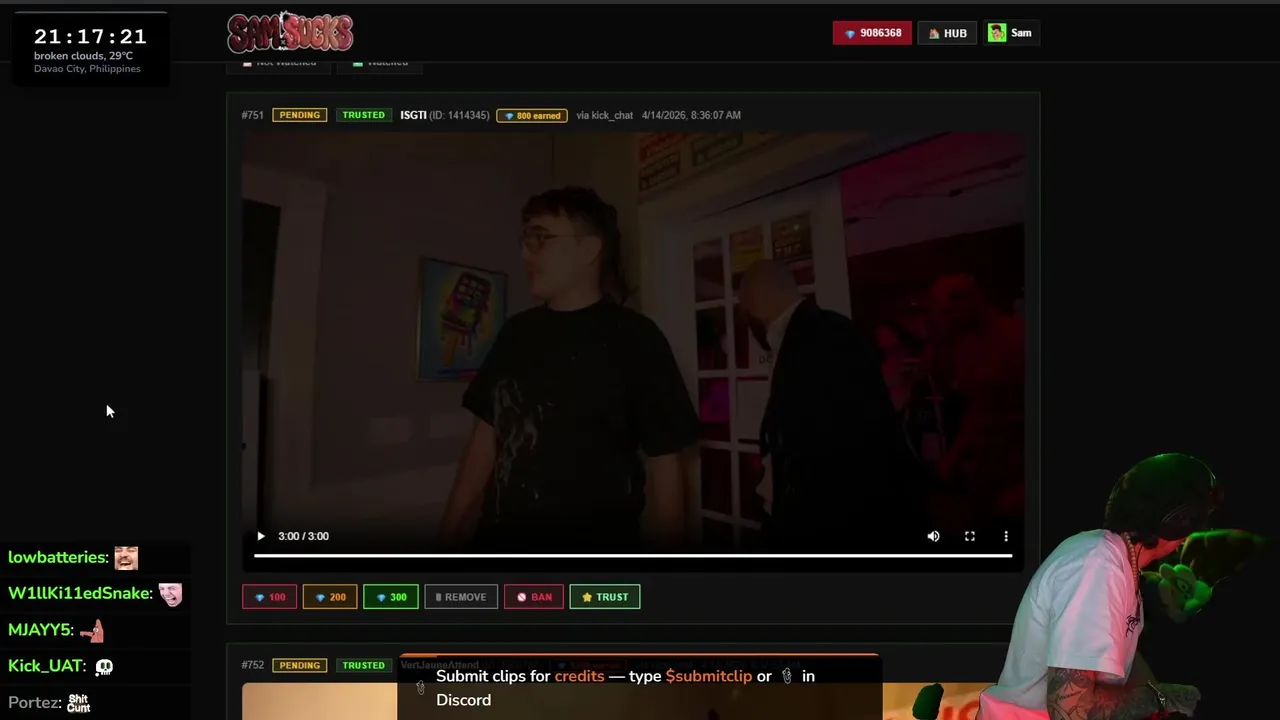Click the TRUSTED badge on clip #752
Image resolution: width=1280 pixels, height=720 pixels.
tap(364, 665)
